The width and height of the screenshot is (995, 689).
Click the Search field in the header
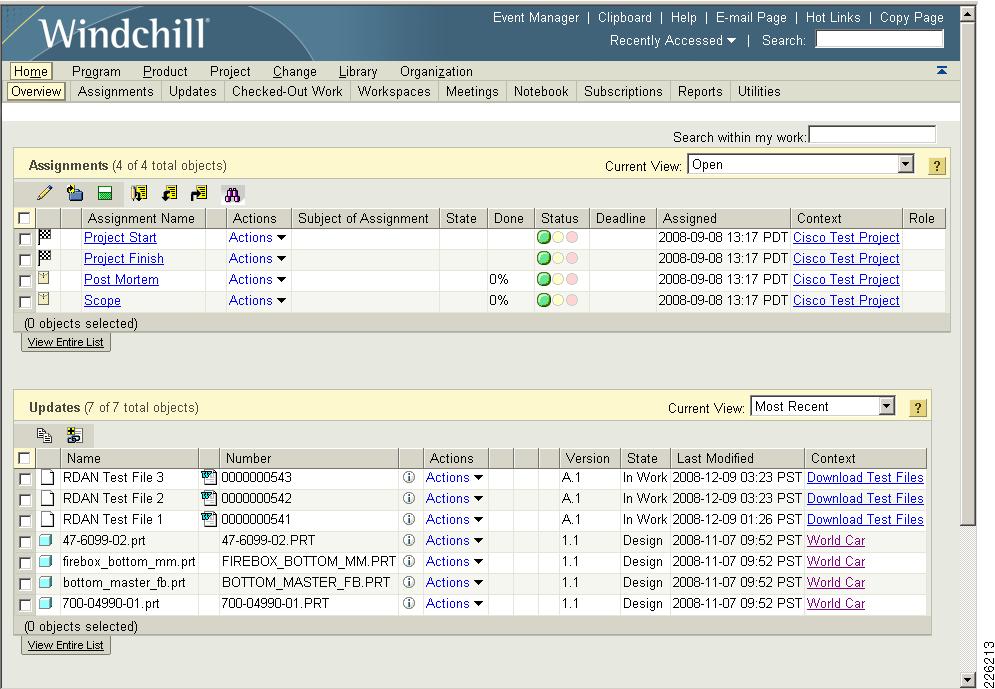coord(880,39)
